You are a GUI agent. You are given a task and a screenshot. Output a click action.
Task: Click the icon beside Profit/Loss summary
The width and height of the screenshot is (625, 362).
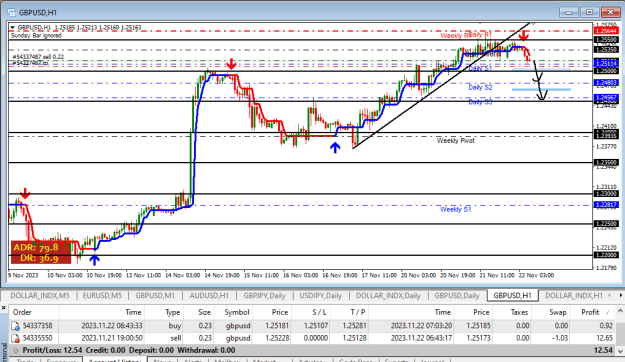coord(16,351)
